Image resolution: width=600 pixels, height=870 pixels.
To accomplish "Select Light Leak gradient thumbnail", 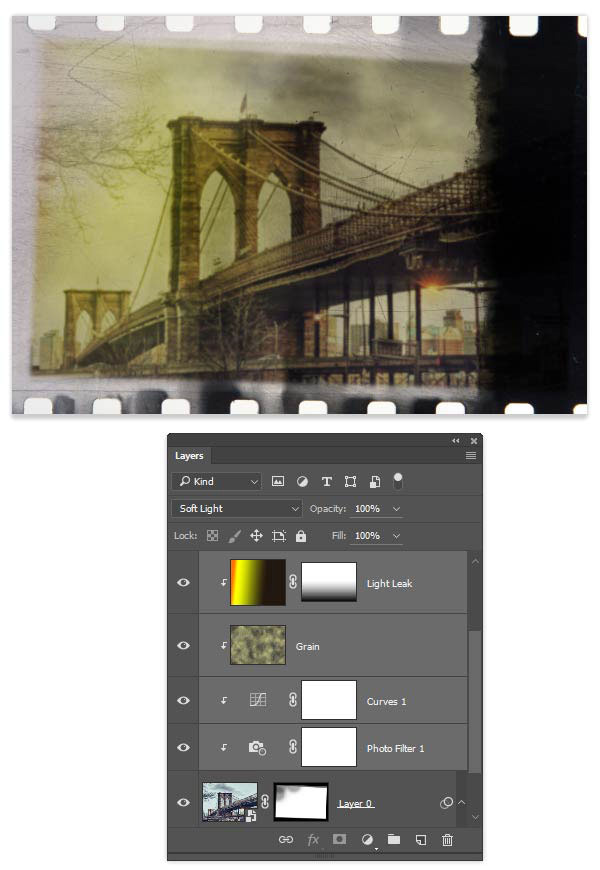I will click(x=258, y=582).
